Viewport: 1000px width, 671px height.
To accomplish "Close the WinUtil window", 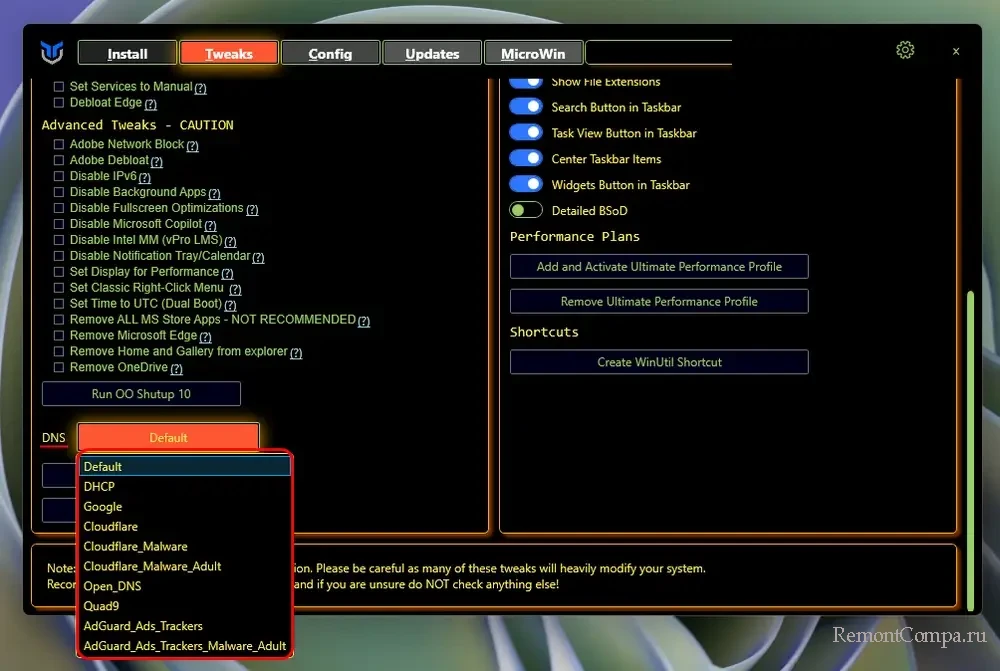I will (x=955, y=51).
